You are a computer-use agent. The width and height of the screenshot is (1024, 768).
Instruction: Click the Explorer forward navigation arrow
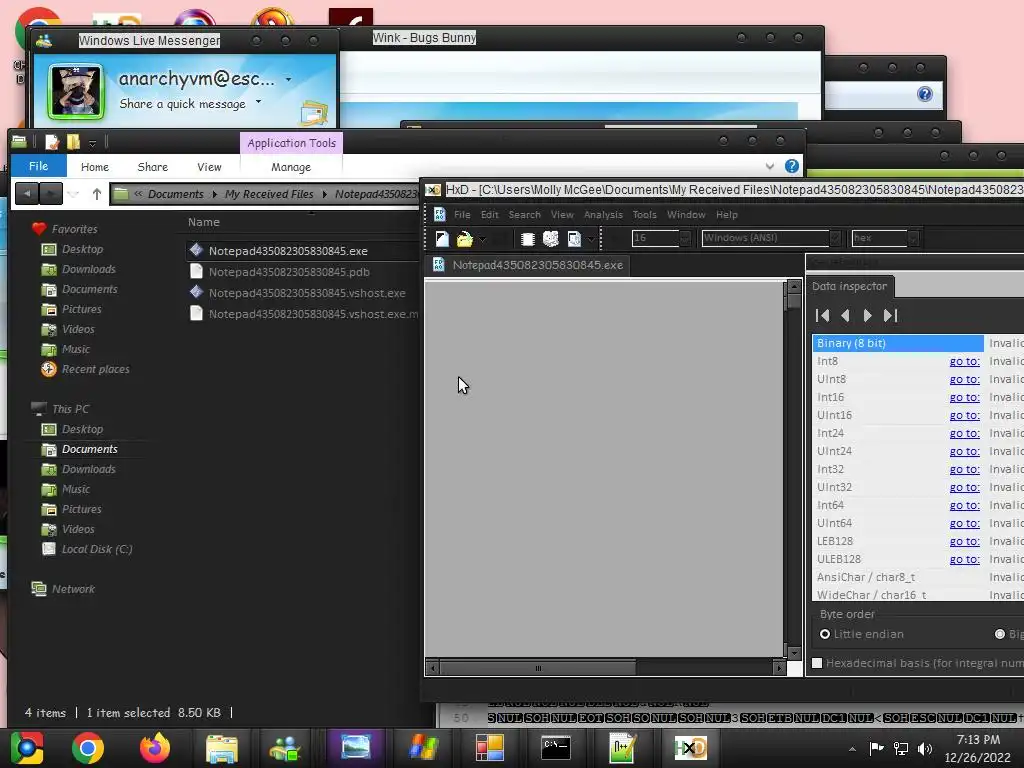(51, 193)
